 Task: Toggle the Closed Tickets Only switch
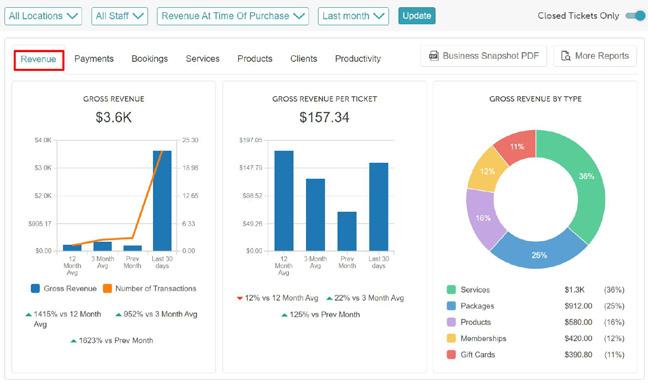pos(635,16)
